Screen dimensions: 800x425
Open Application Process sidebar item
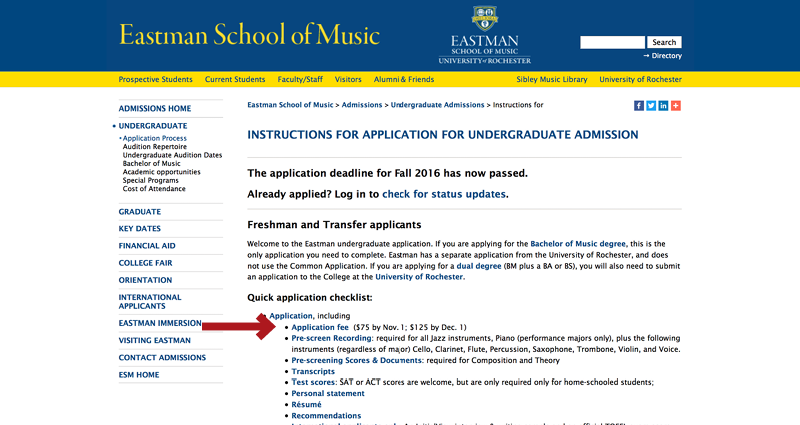[155, 138]
